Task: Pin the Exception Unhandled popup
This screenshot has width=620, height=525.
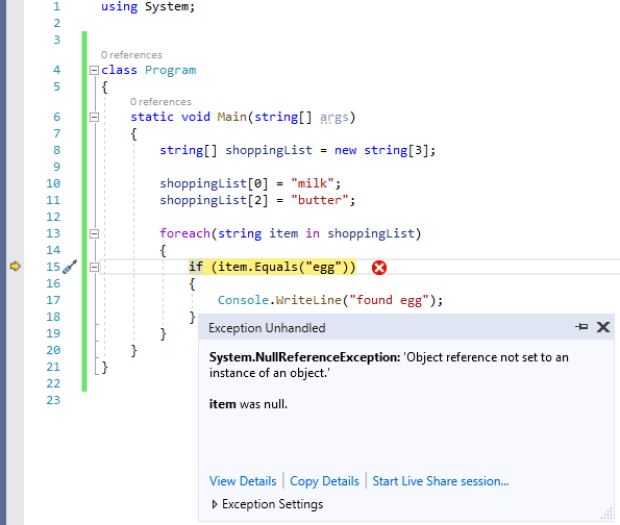Action: [x=582, y=327]
